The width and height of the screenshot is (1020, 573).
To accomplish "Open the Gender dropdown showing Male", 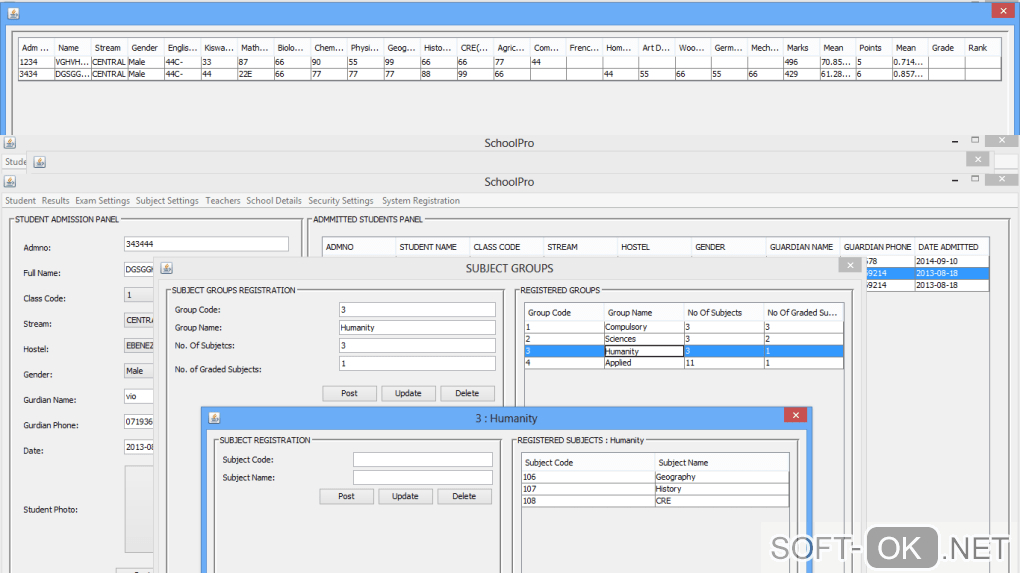I will click(x=139, y=371).
